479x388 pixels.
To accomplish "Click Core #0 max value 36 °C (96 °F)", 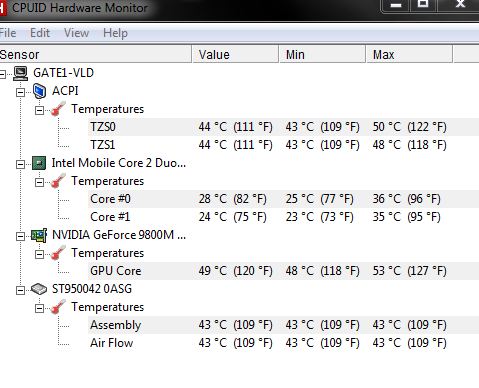I will point(406,199).
